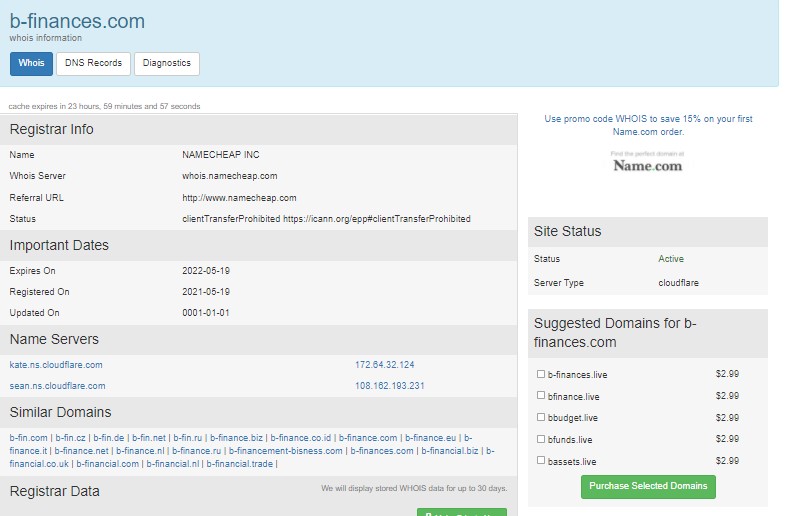Click the Registrar Data heading
The image size is (802, 516).
pos(55,491)
